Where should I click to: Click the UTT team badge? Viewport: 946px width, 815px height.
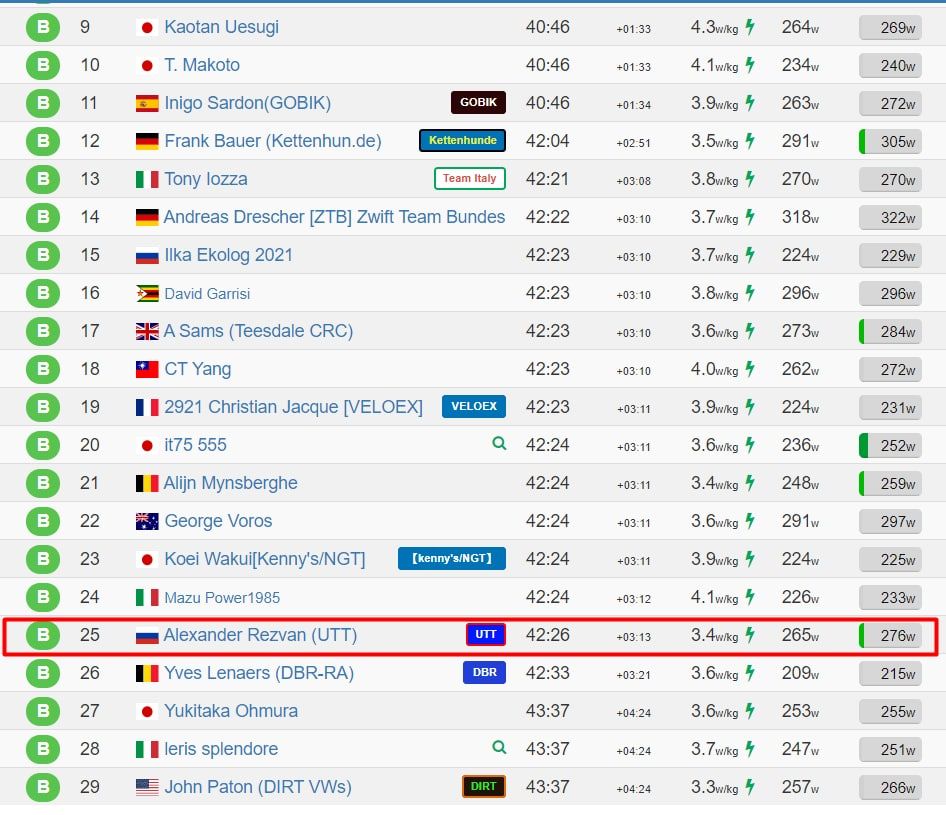coord(486,635)
